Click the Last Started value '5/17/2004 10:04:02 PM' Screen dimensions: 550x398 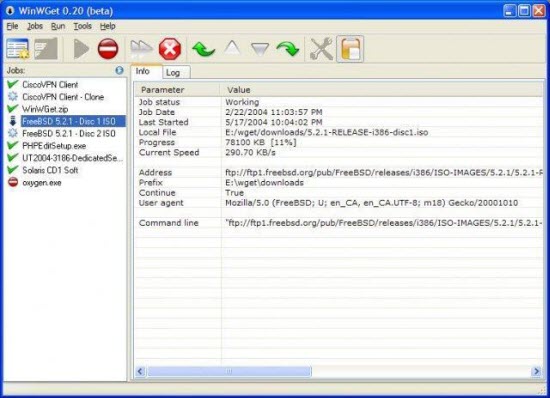274,122
